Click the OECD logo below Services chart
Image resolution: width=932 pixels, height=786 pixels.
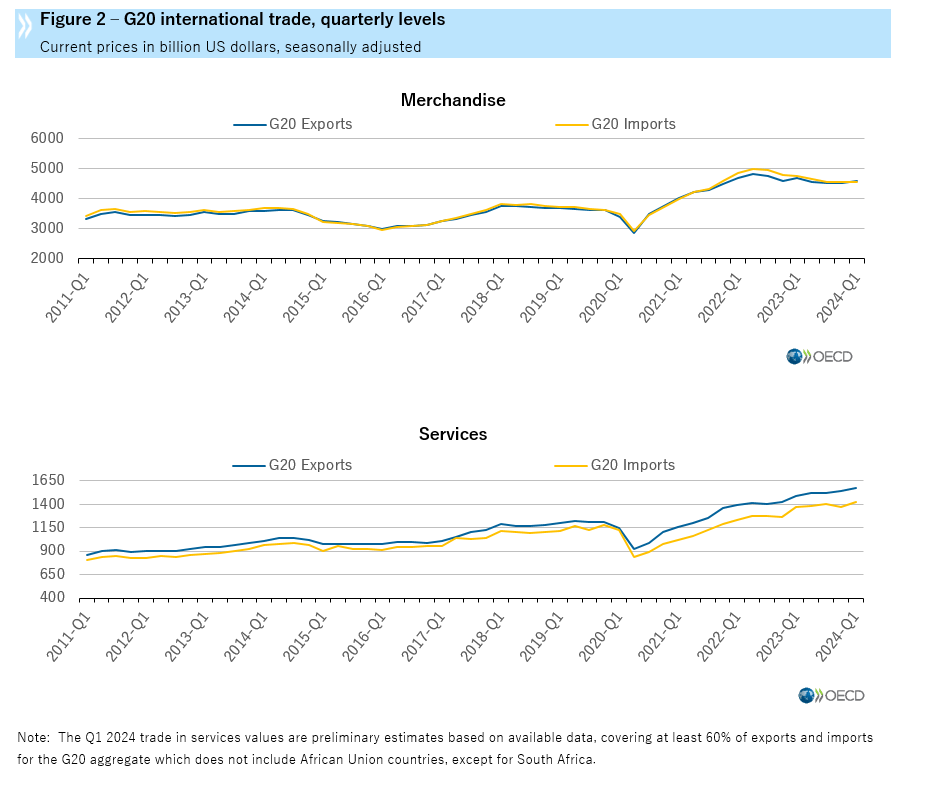point(830,695)
